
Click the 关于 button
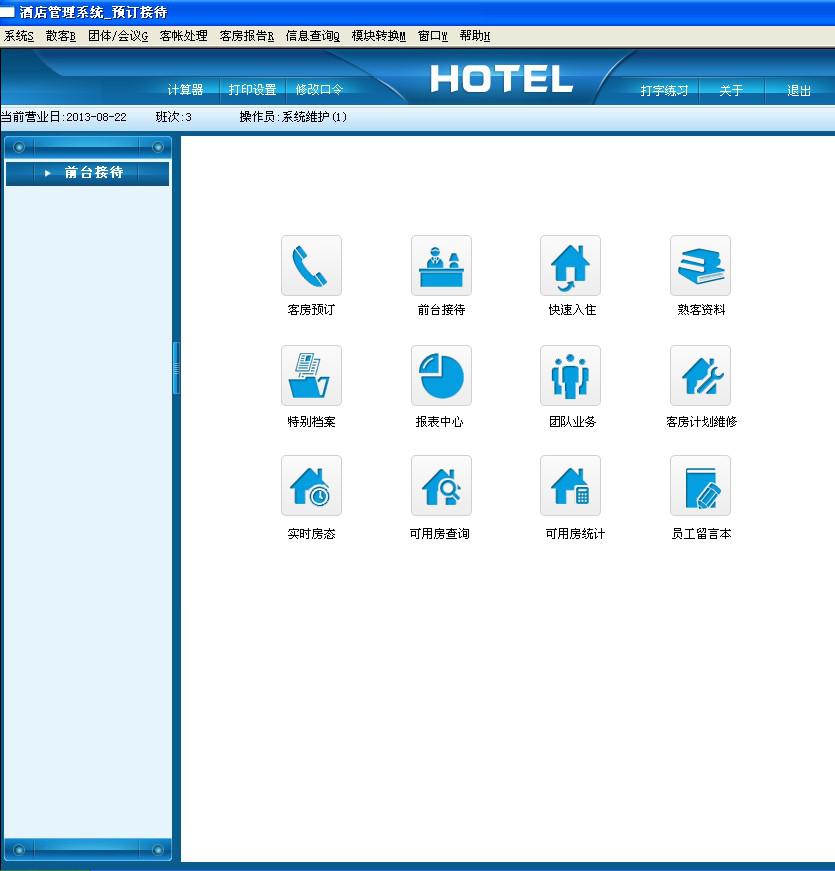(x=731, y=91)
